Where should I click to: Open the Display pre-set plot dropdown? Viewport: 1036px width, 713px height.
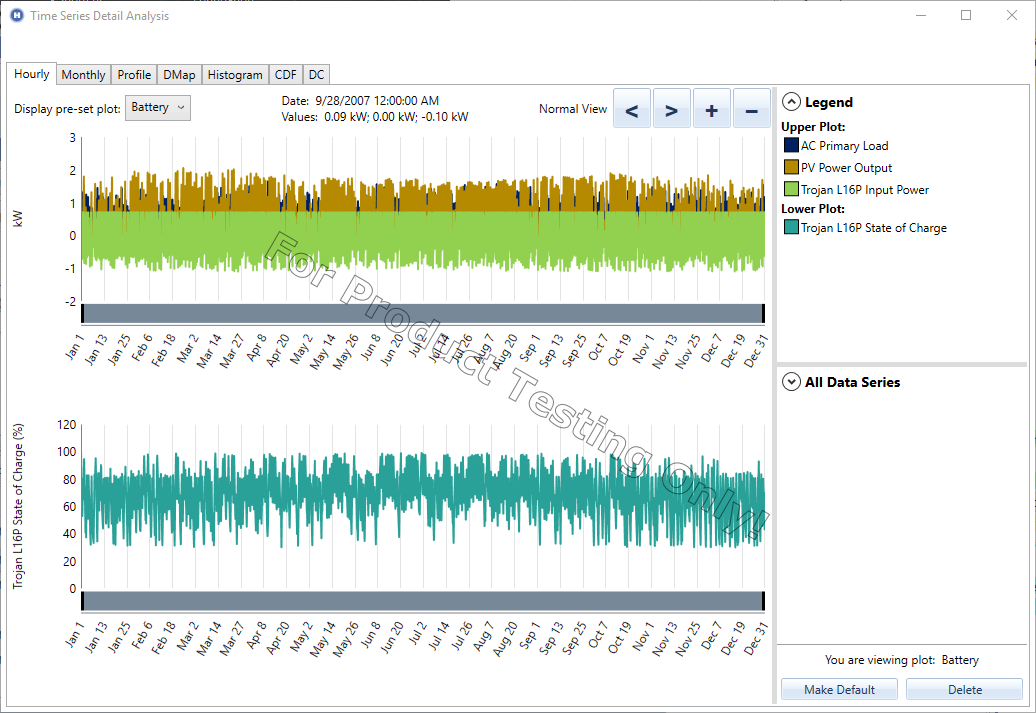pos(157,108)
